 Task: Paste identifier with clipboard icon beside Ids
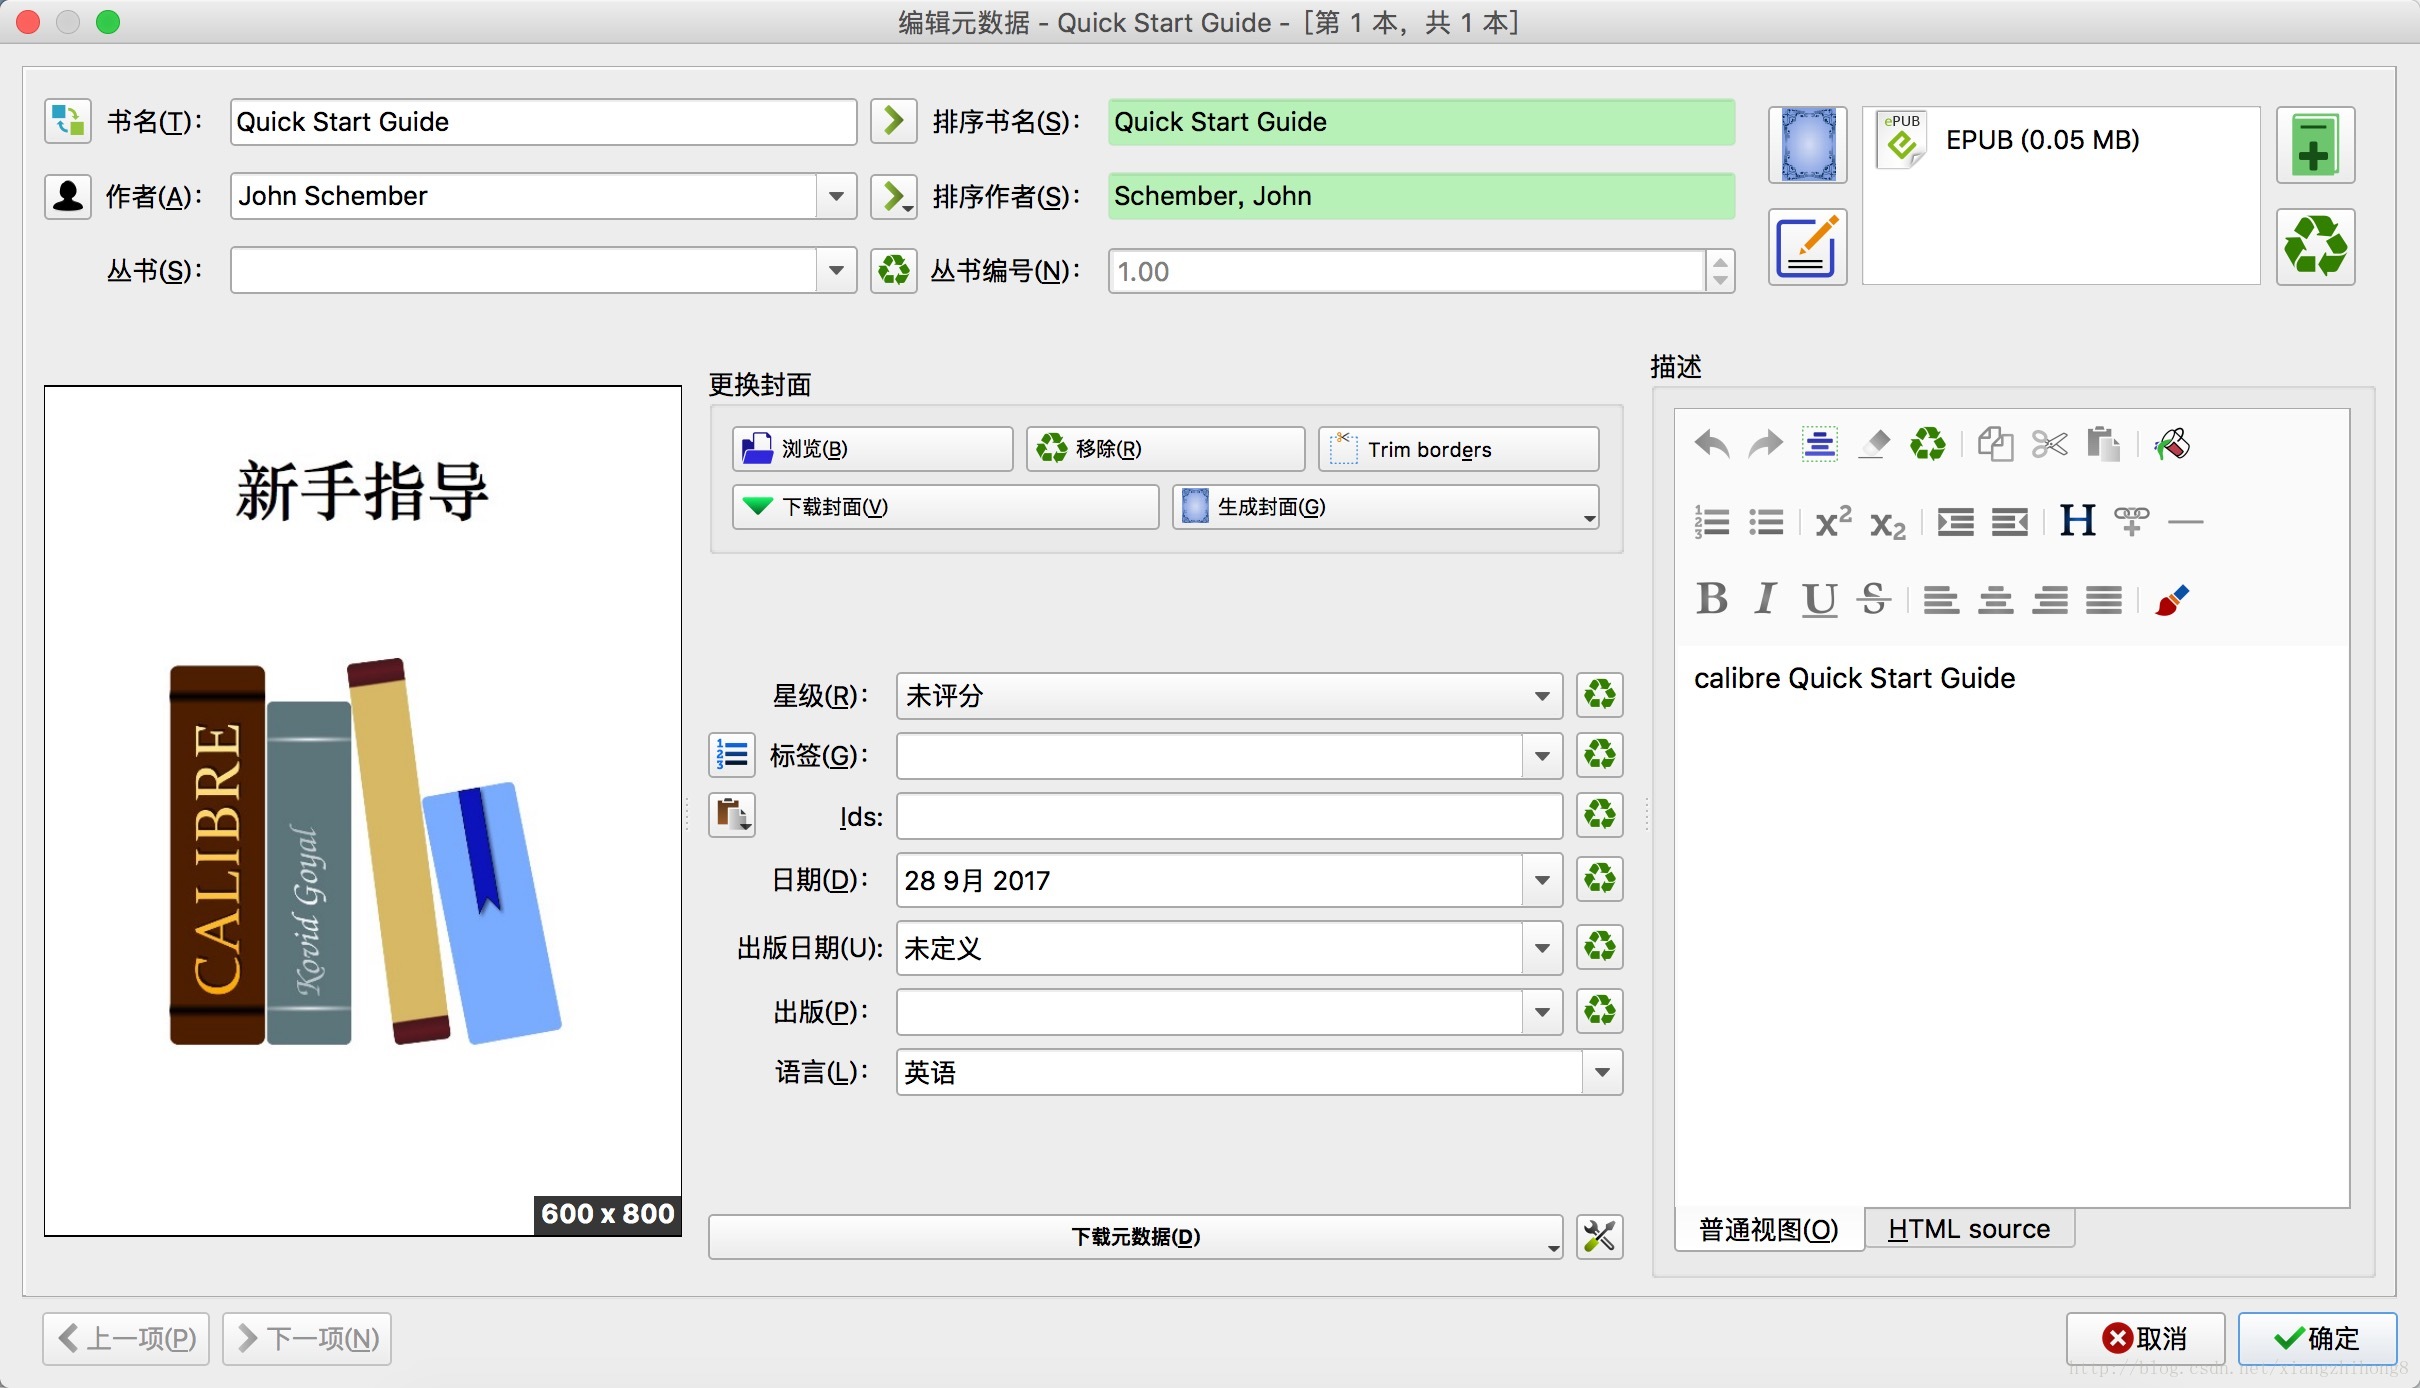pyautogui.click(x=732, y=815)
